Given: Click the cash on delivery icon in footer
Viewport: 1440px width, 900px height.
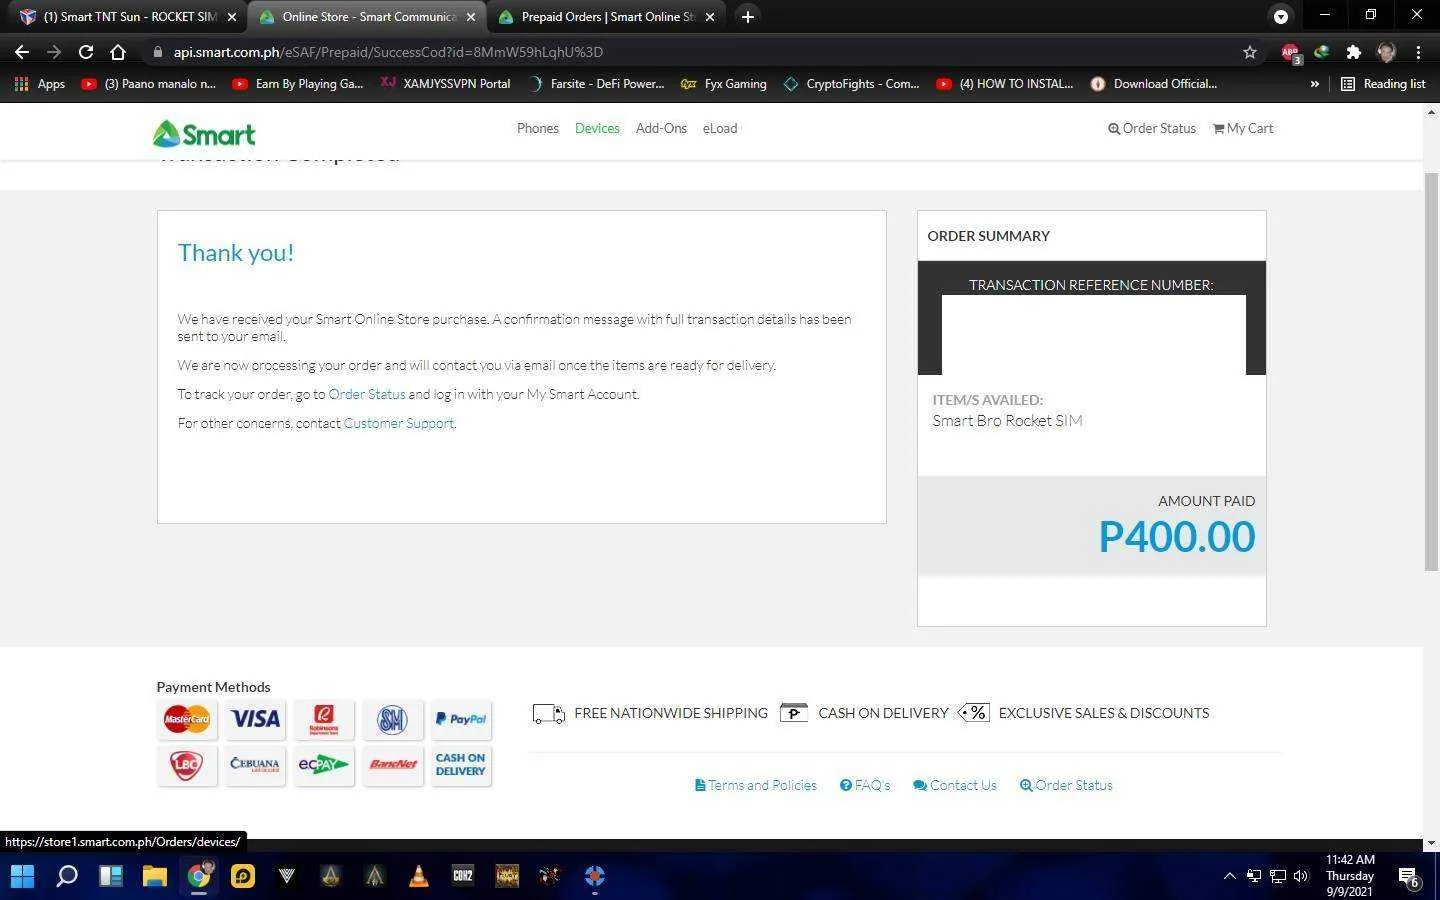Looking at the screenshot, I should click(x=793, y=712).
